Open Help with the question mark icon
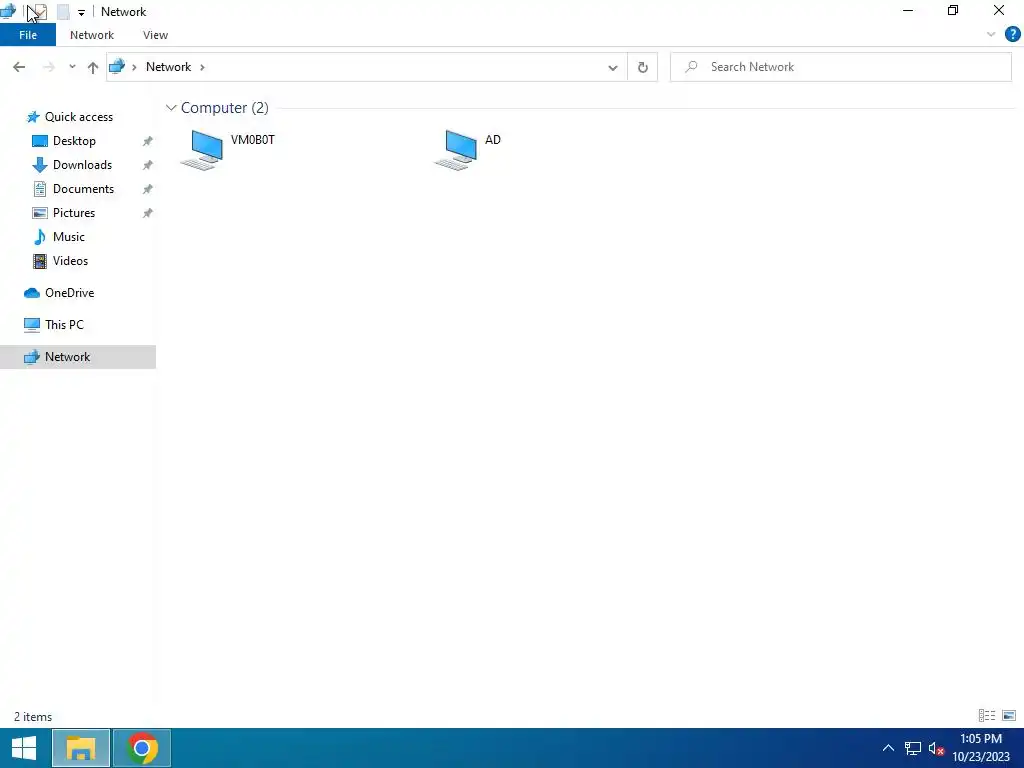The image size is (1024, 768). point(1012,34)
